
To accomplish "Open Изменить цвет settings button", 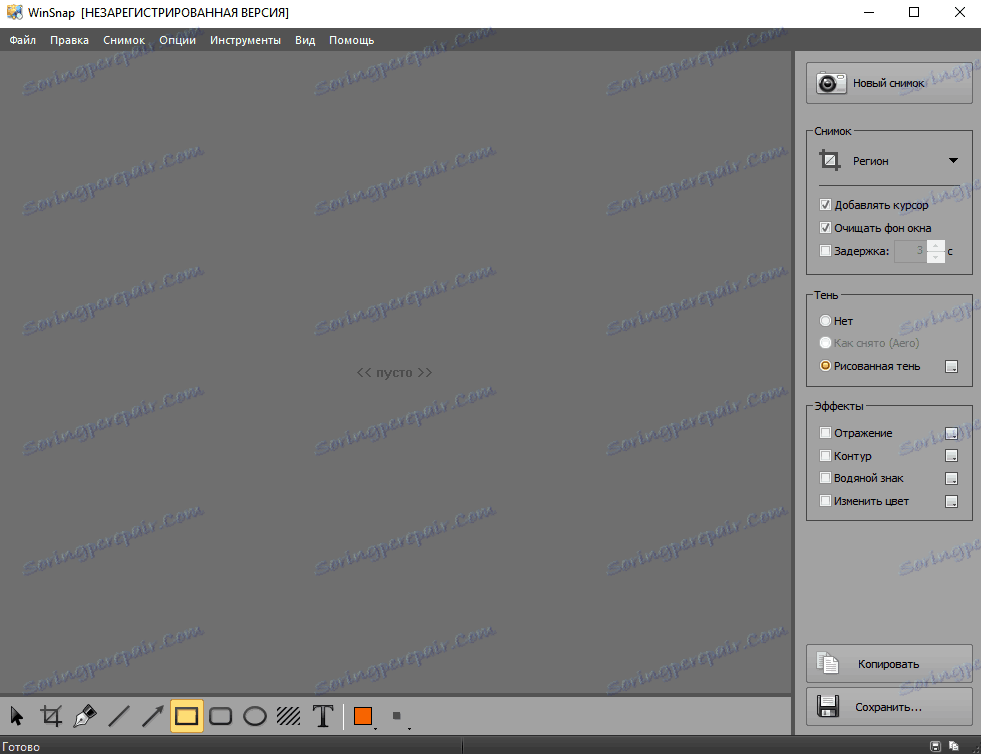I will coord(951,501).
